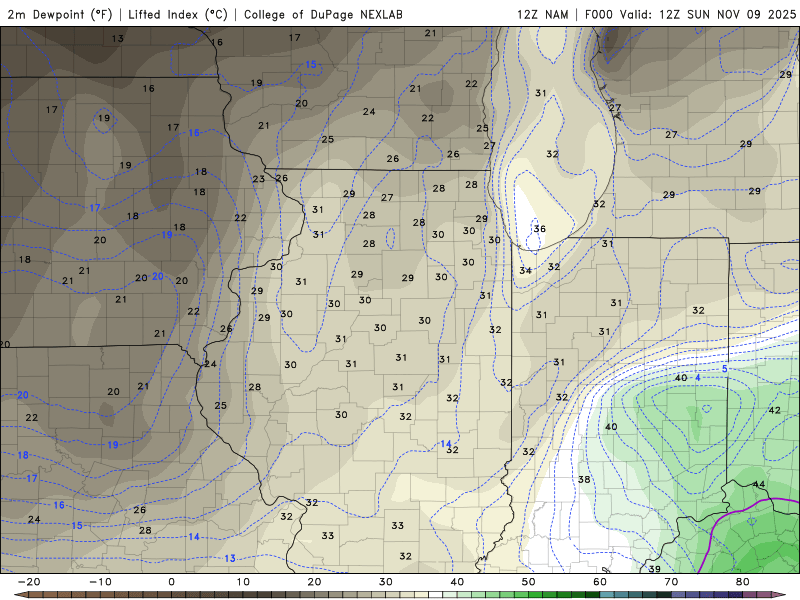
Task: Click the "-20" color scale label
Action: click(29, 582)
